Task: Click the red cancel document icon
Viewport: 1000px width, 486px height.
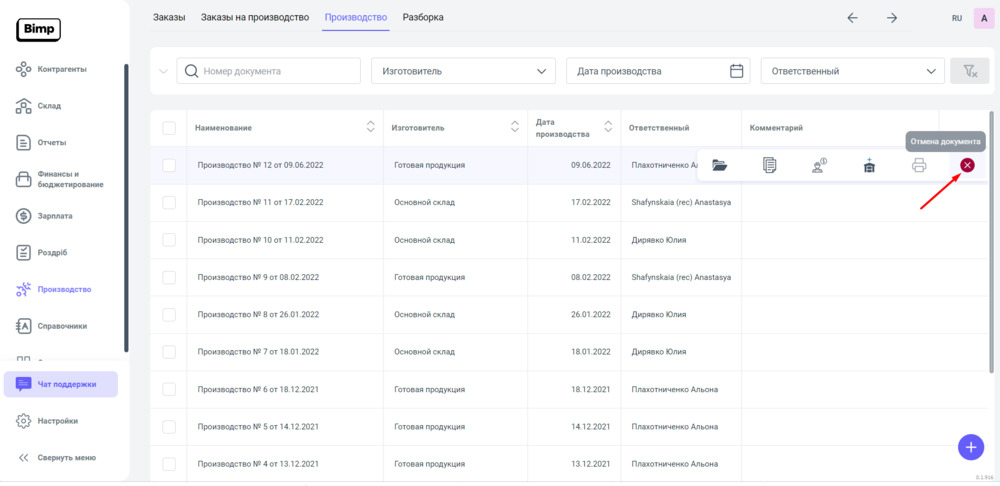Action: (x=967, y=165)
